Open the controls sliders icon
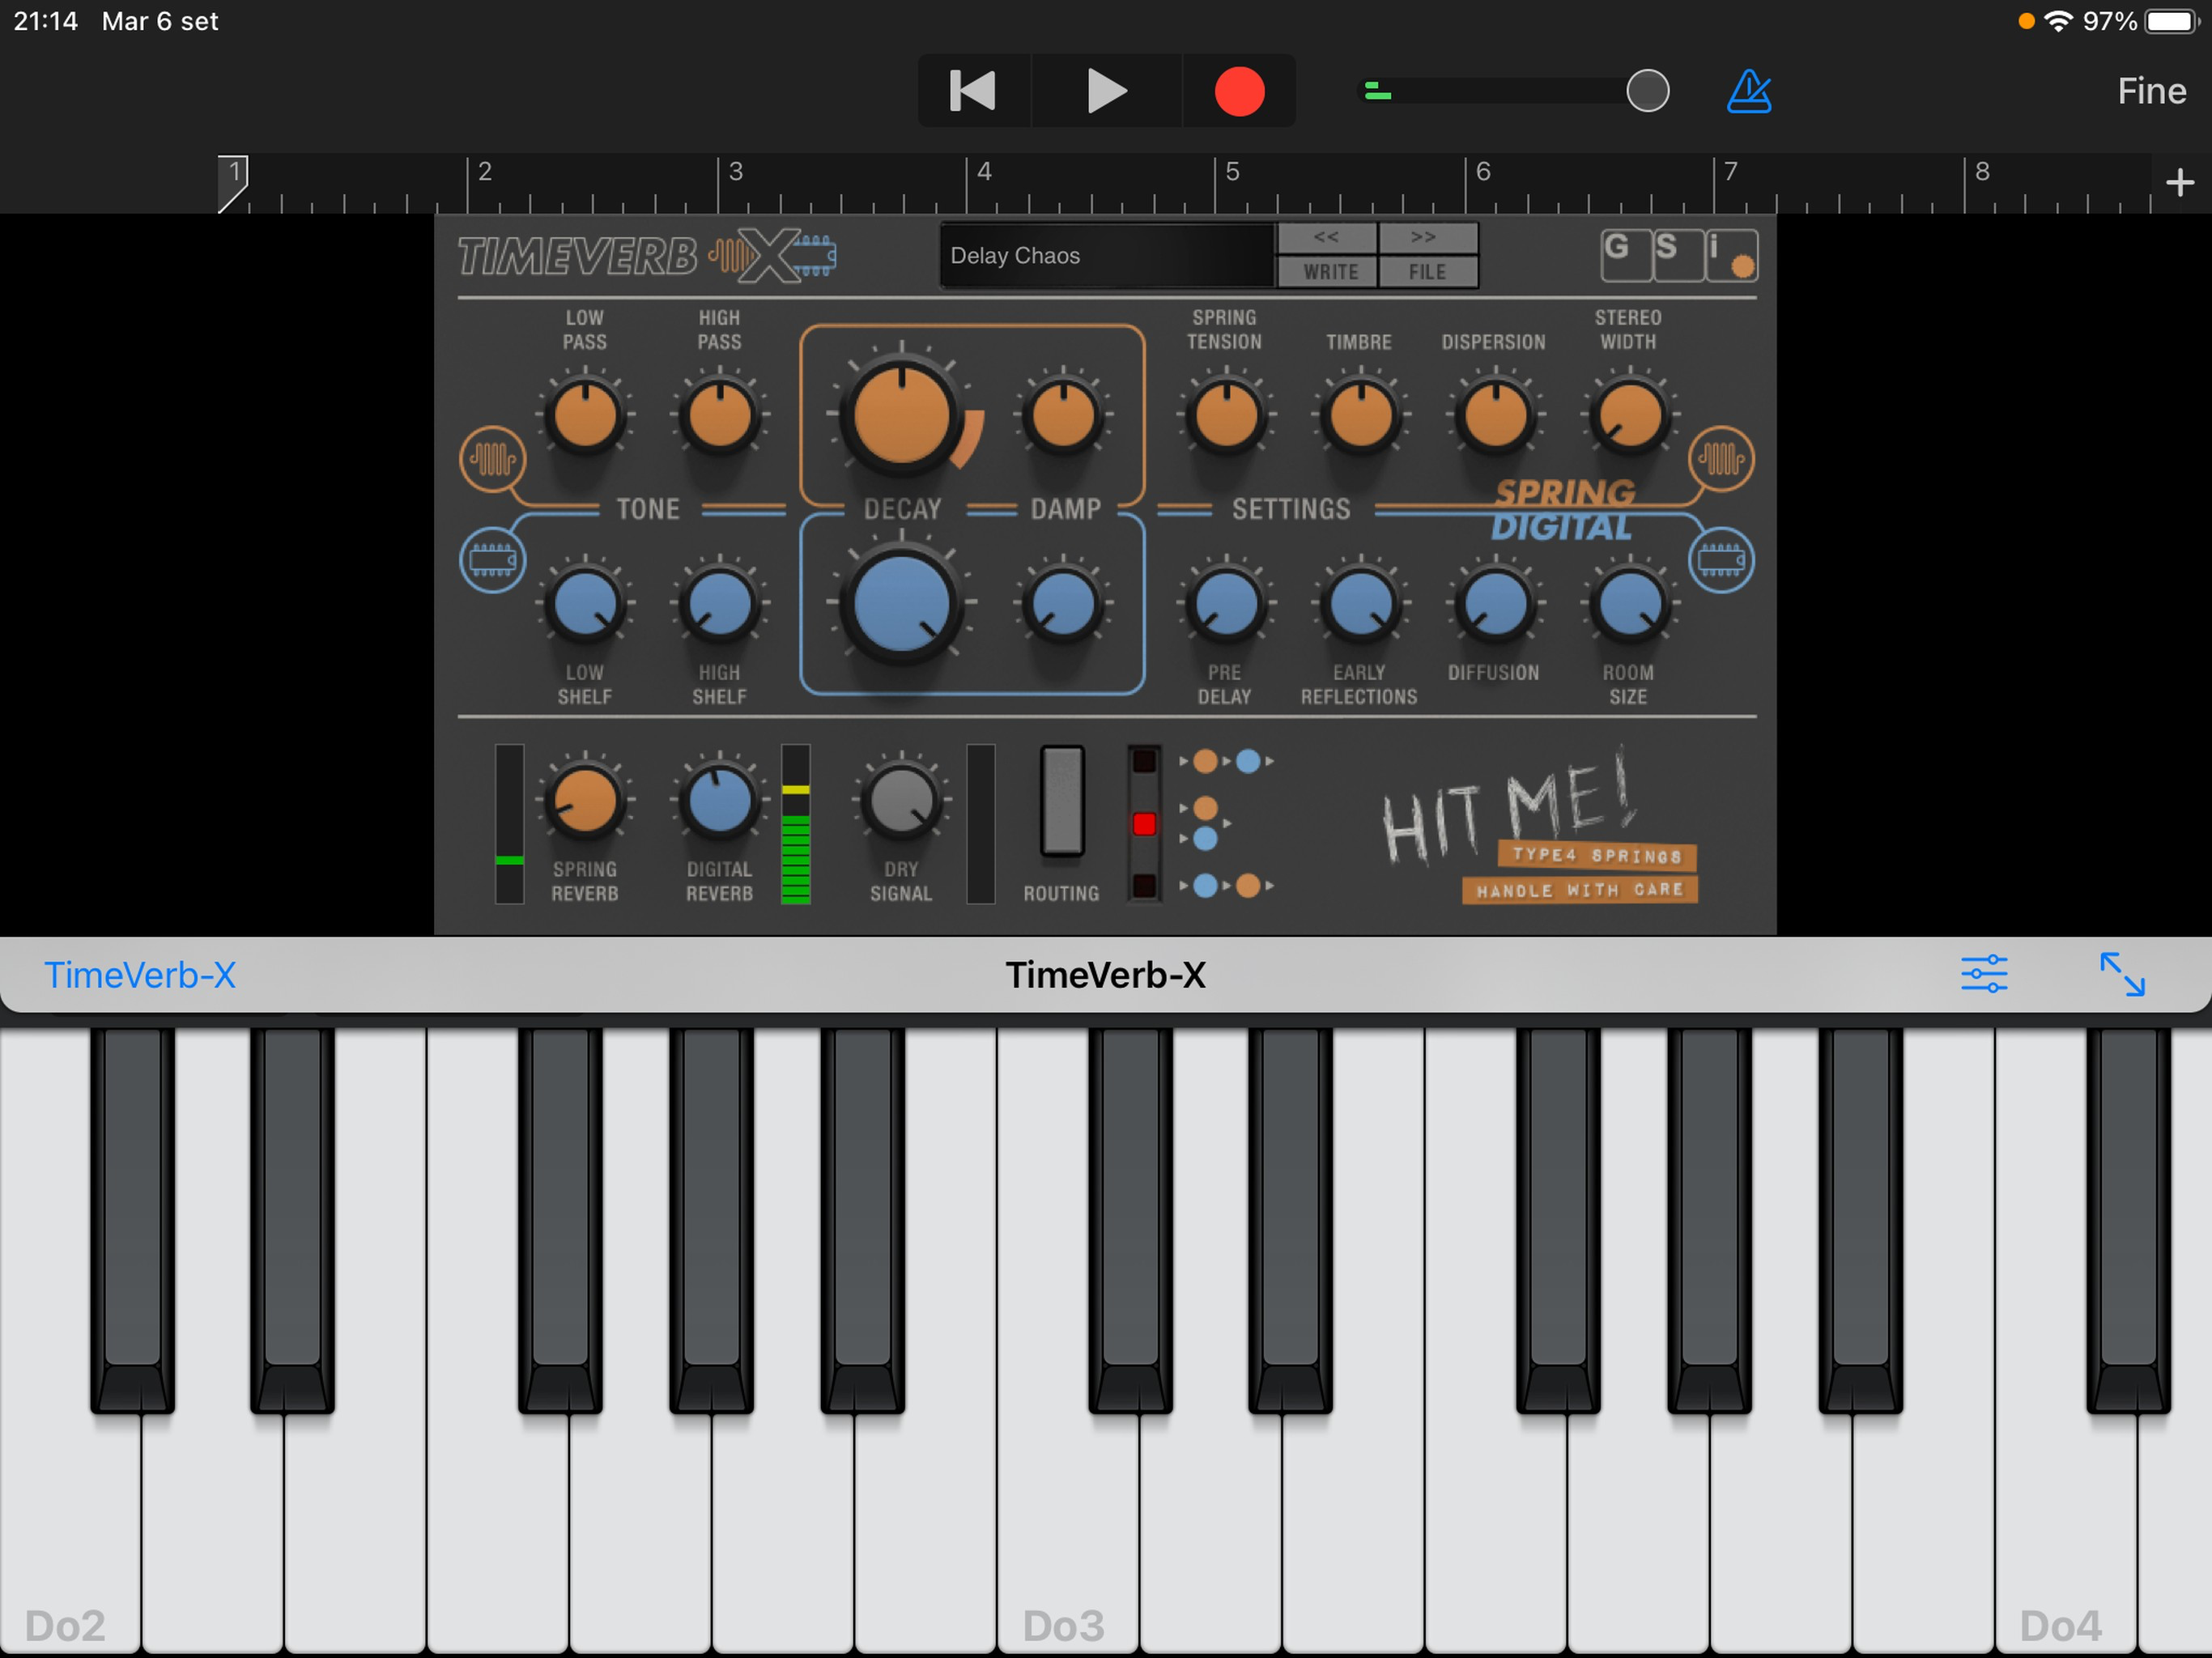The width and height of the screenshot is (2212, 1658). click(x=1984, y=974)
